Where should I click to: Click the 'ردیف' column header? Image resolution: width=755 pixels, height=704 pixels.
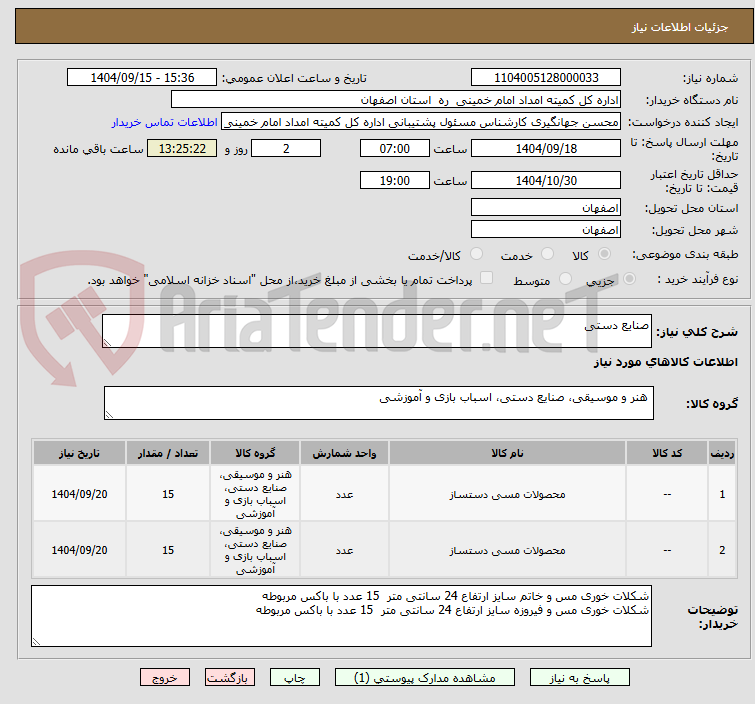point(722,453)
